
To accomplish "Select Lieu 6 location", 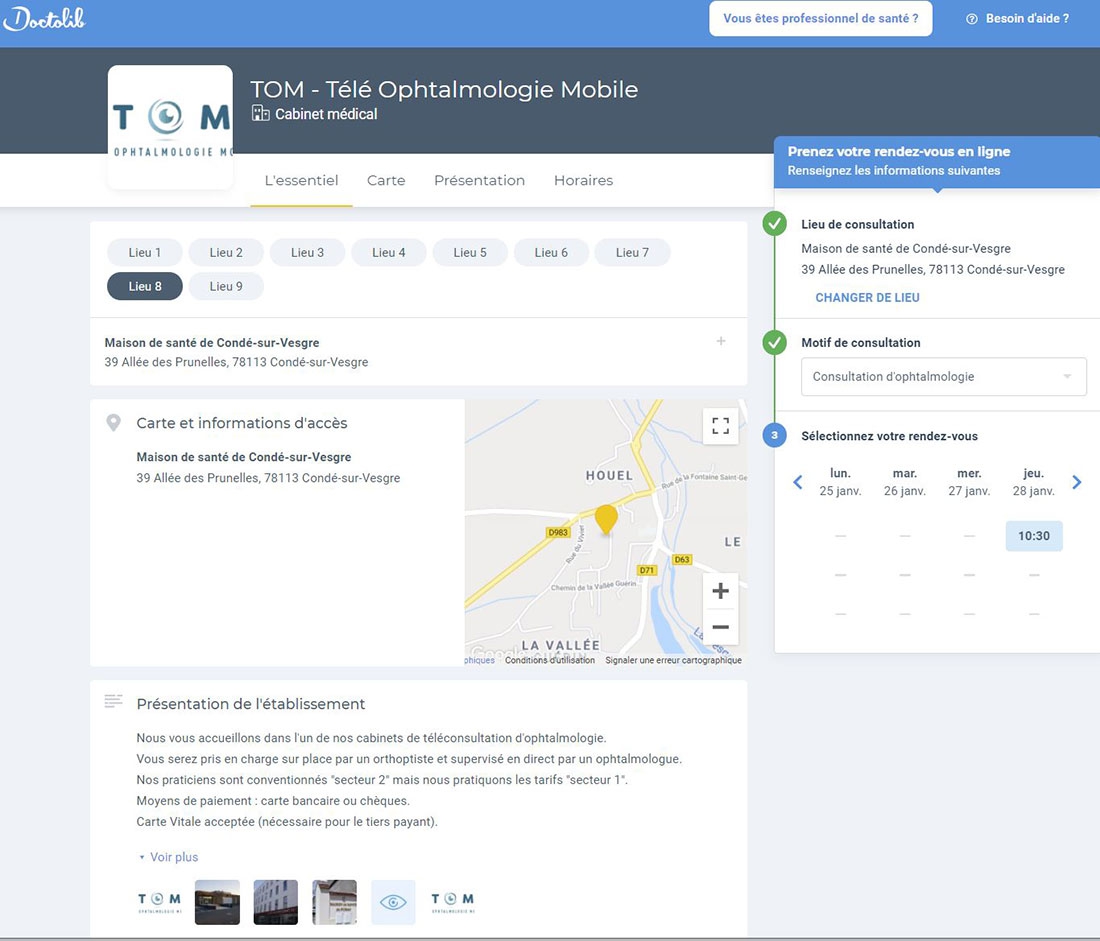I will point(551,253).
